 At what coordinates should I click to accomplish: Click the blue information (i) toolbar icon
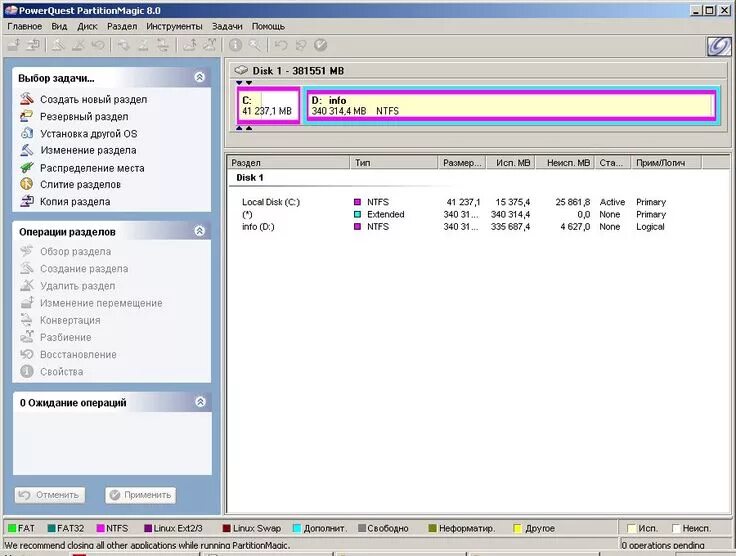tap(235, 45)
